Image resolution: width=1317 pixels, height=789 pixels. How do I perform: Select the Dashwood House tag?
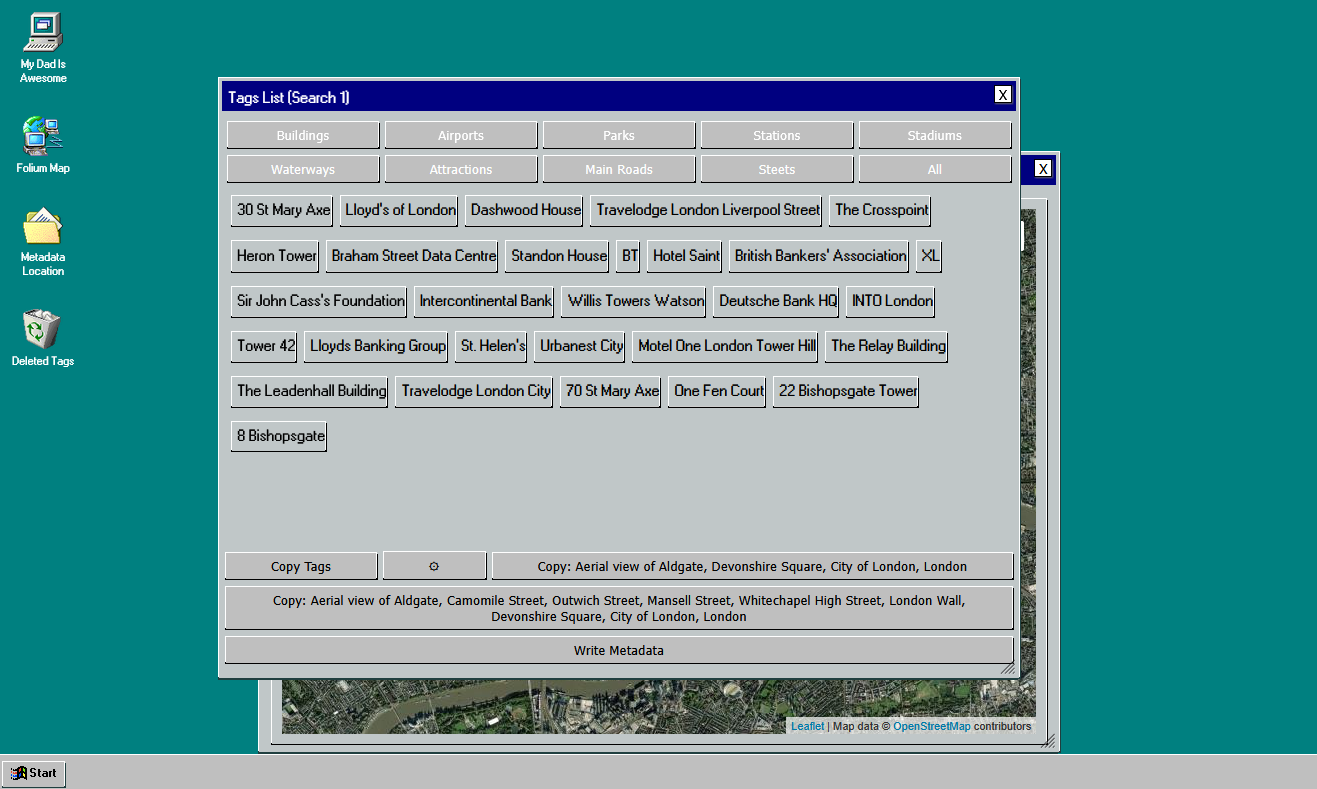point(526,210)
